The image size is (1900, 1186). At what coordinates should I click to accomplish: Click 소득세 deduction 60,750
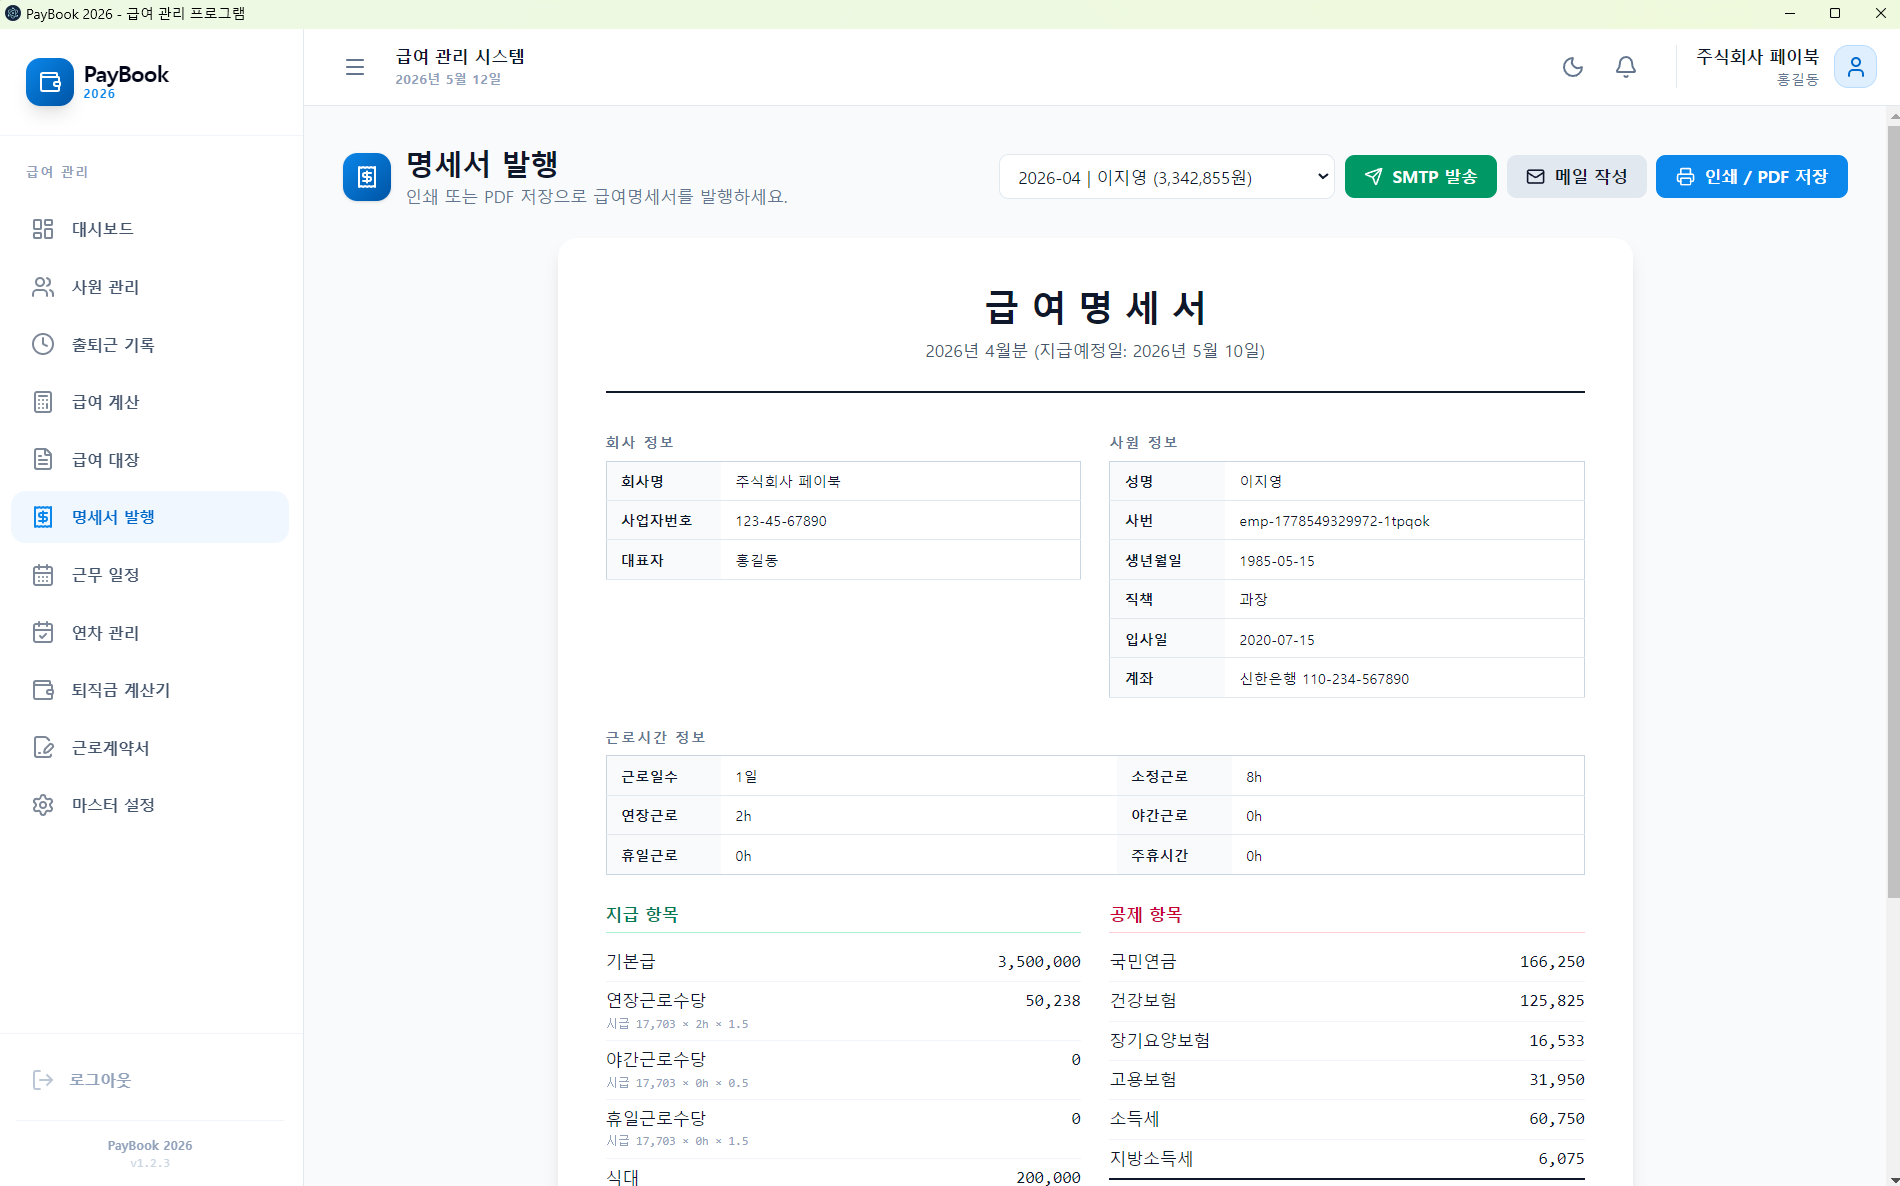[1556, 1119]
